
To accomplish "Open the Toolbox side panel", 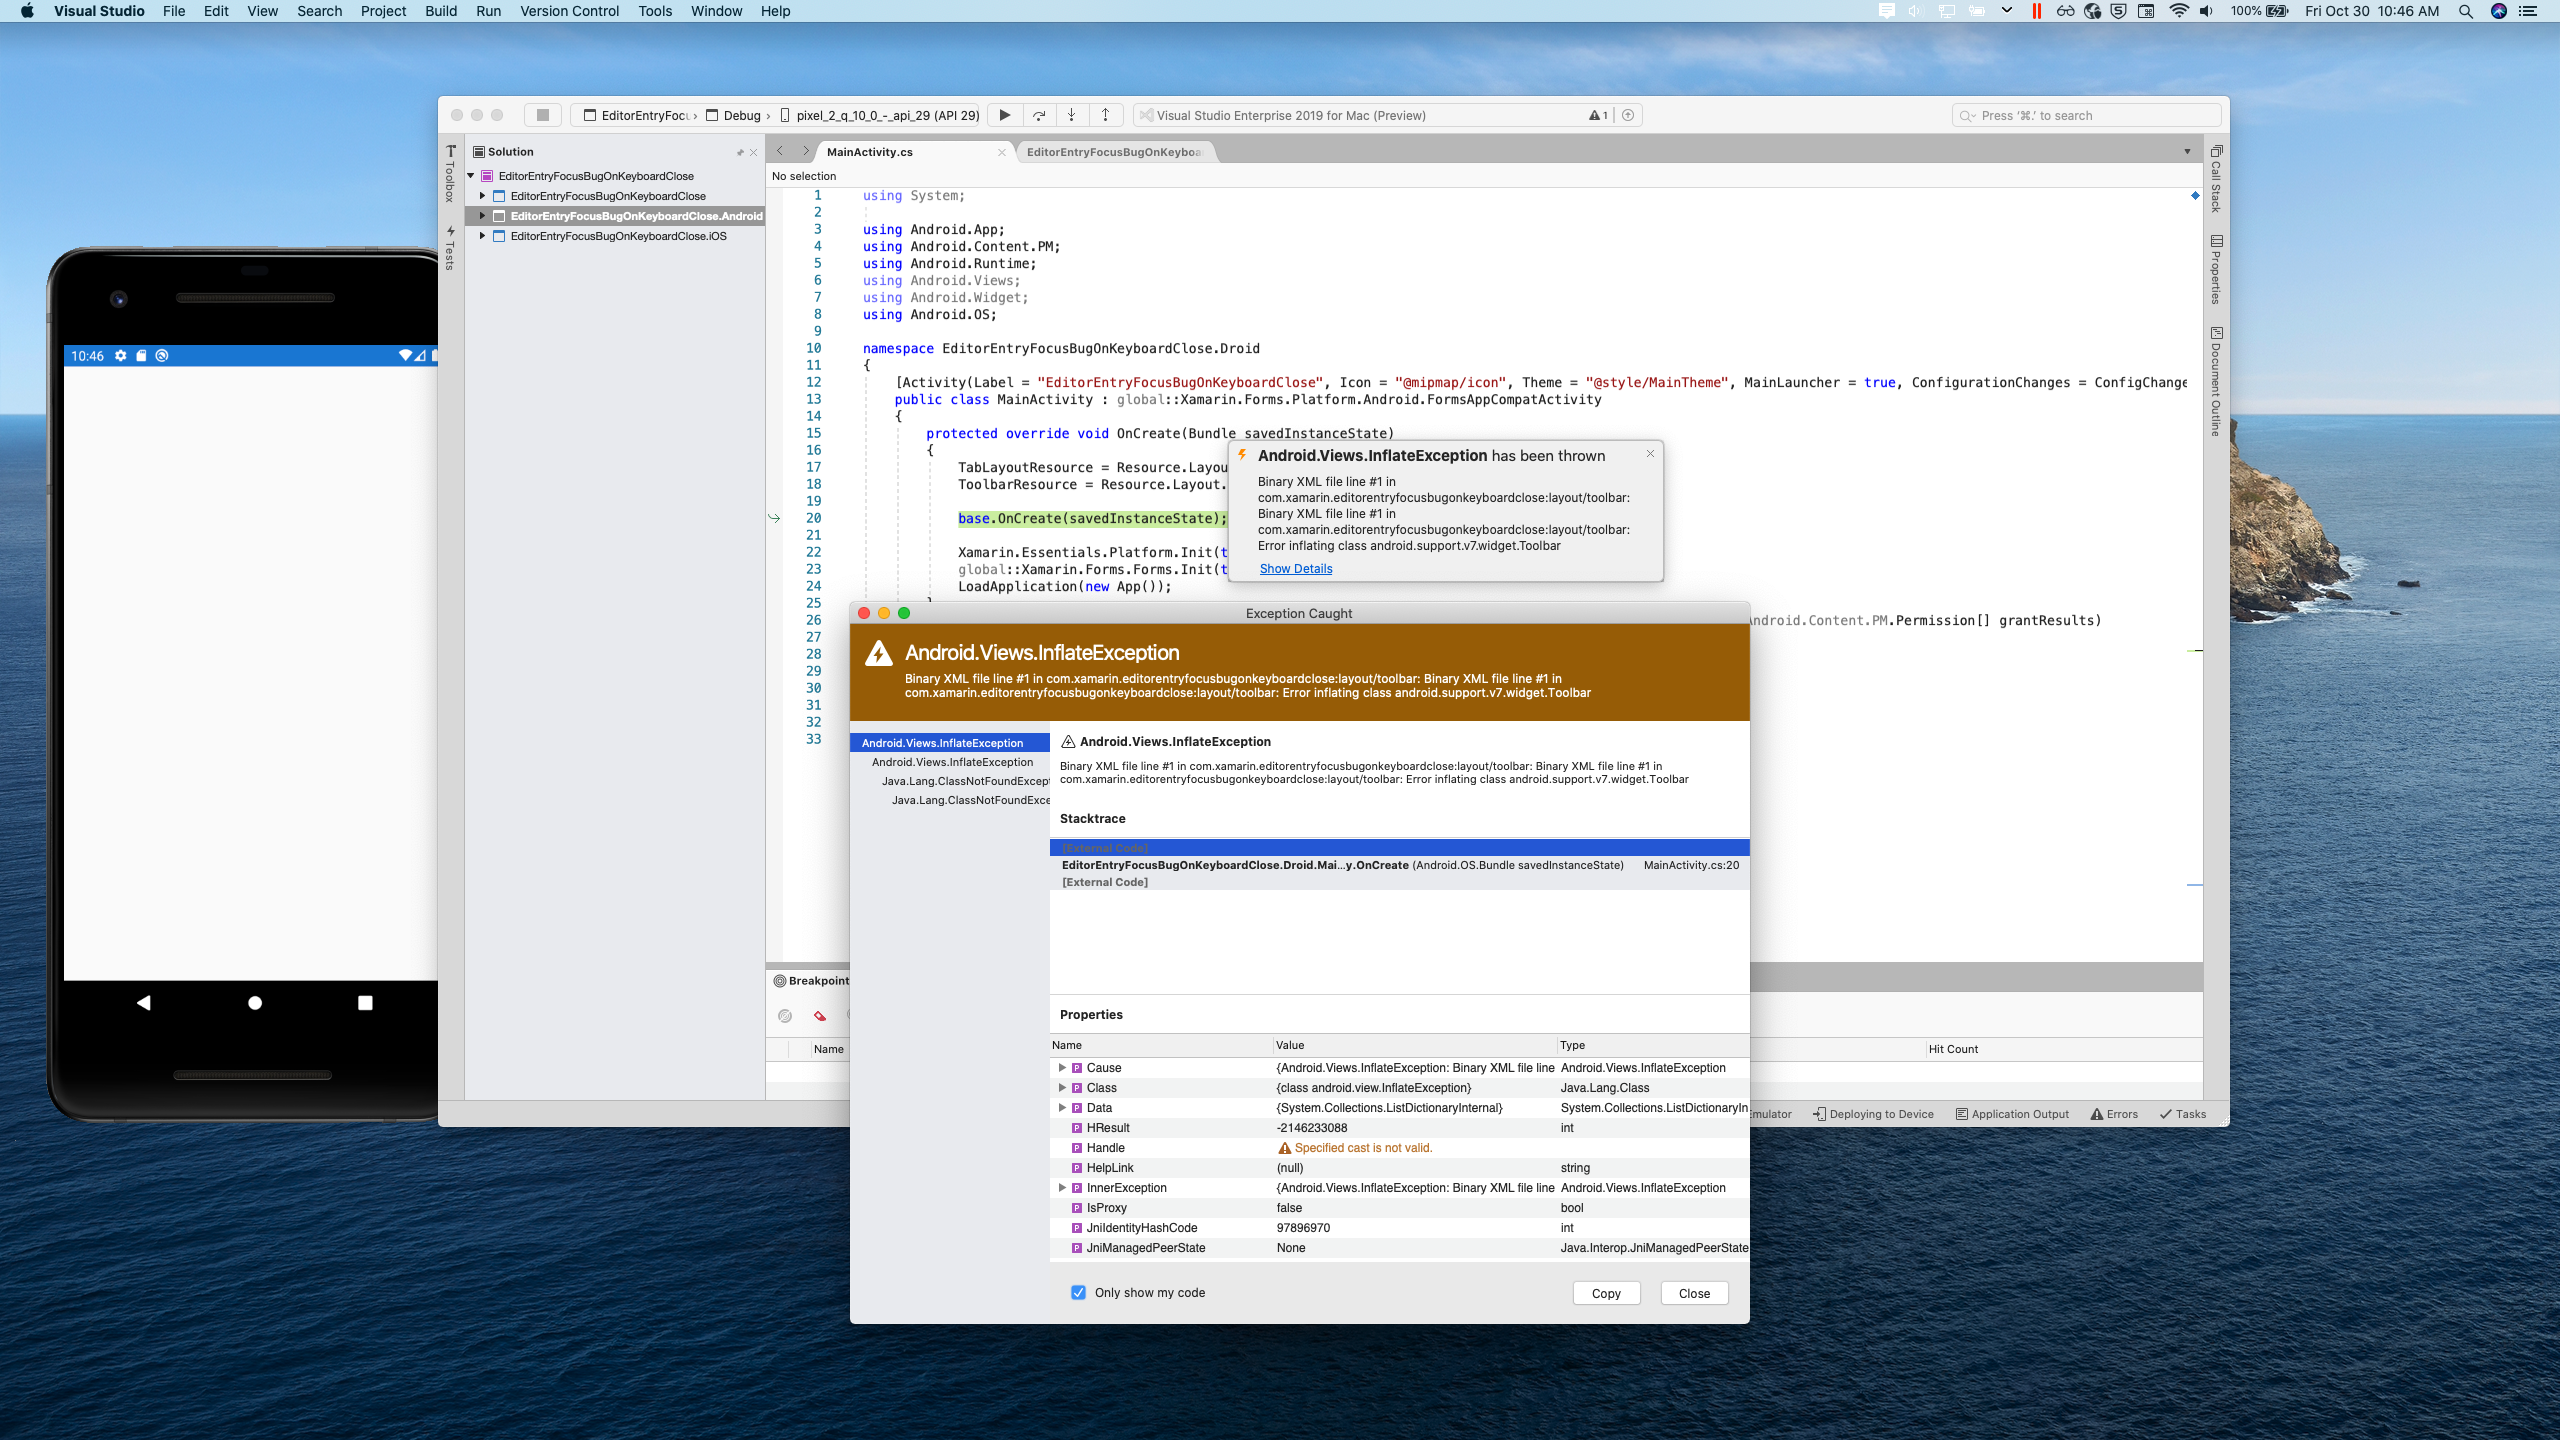I will (x=451, y=174).
